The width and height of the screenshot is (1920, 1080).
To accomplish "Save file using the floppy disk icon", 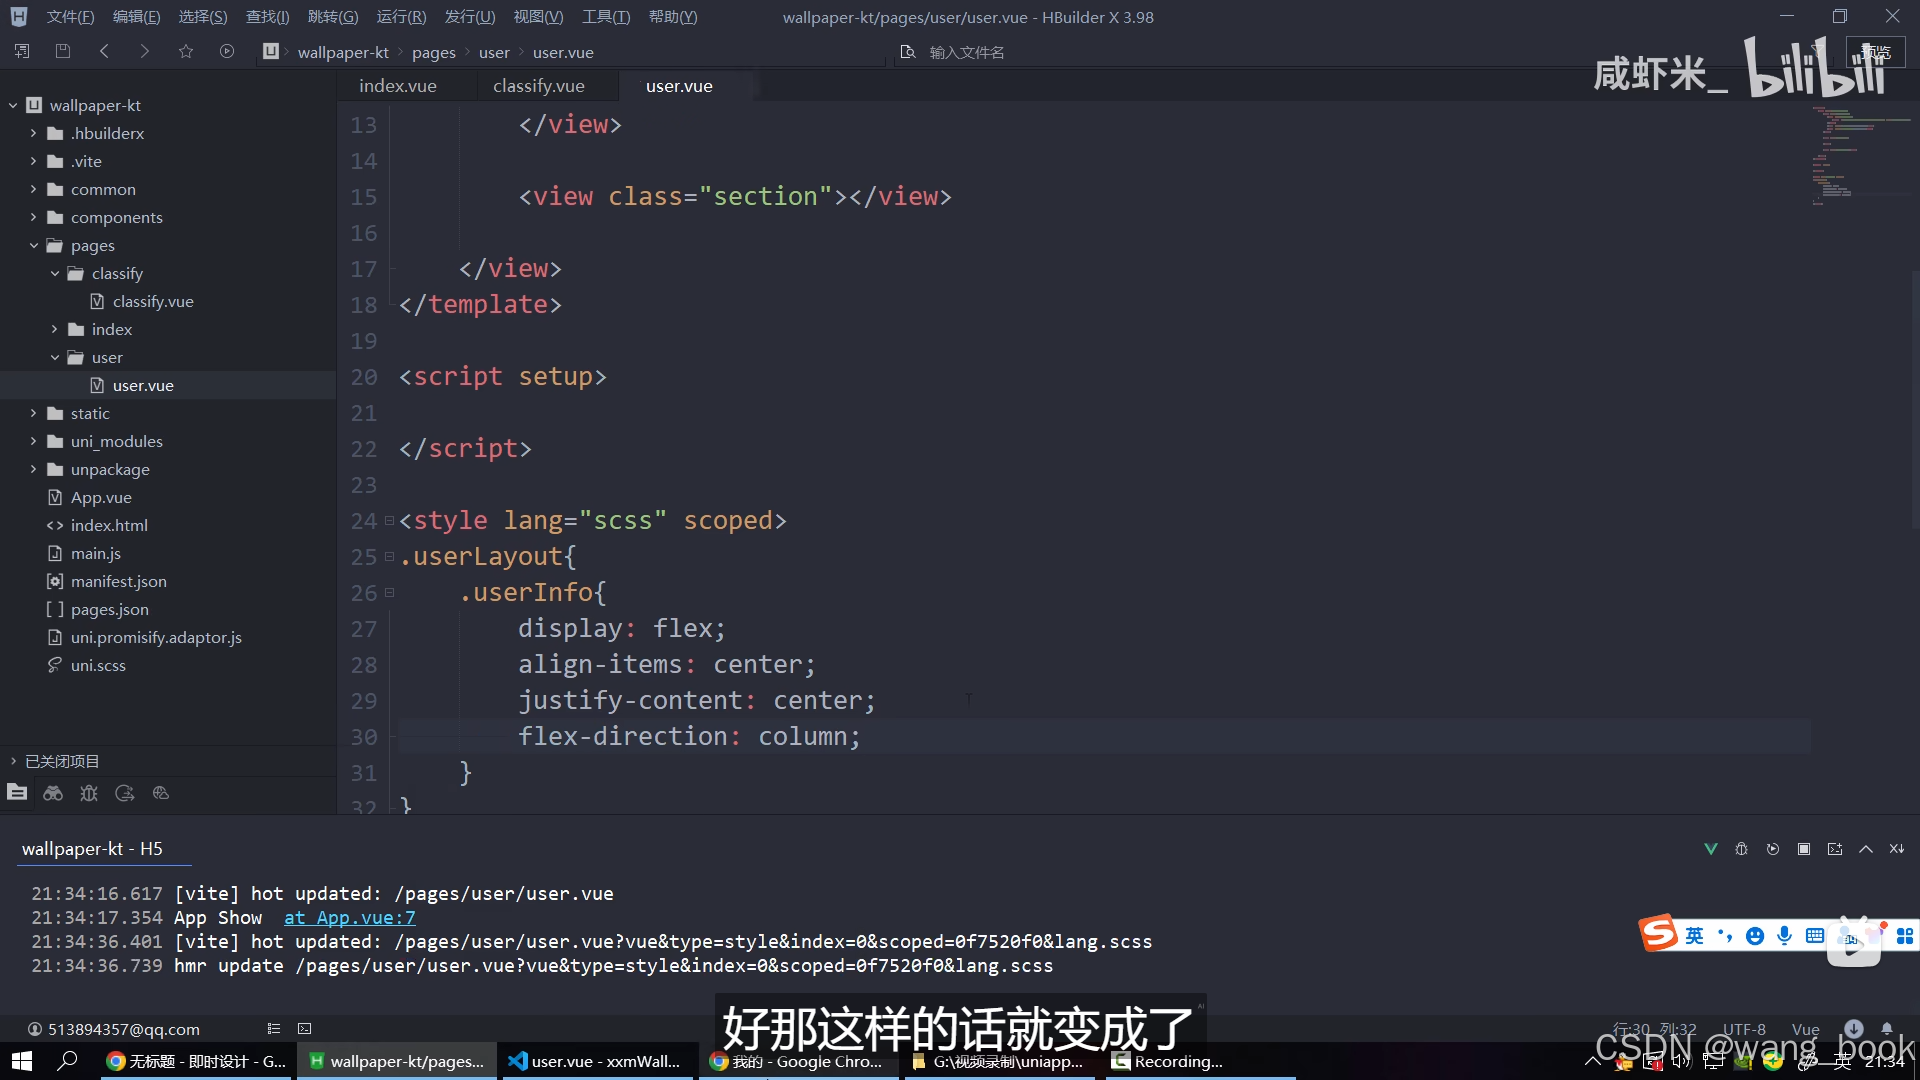I will click(x=63, y=51).
